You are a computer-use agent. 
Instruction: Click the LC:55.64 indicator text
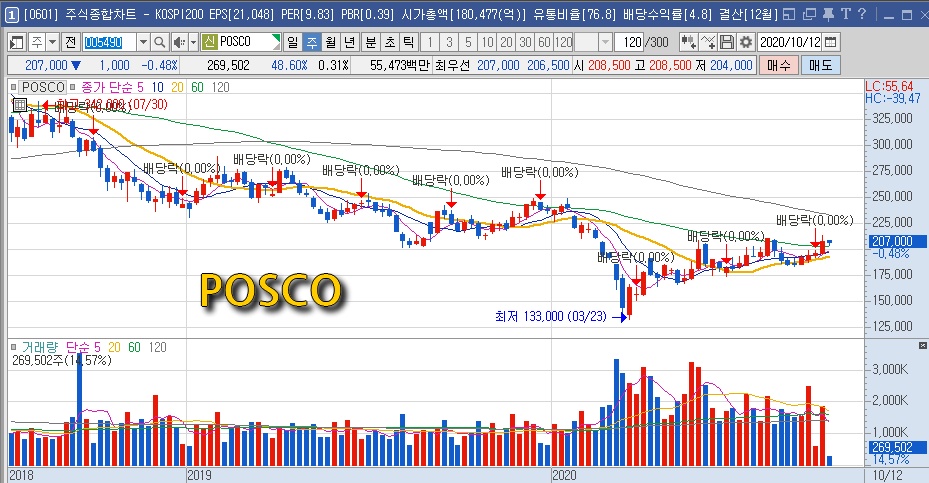[x=889, y=87]
